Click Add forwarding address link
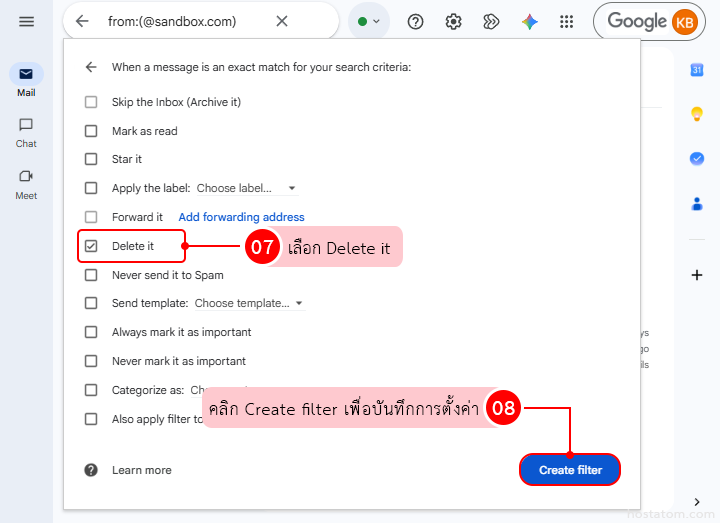This screenshot has height=523, width=720. (241, 217)
